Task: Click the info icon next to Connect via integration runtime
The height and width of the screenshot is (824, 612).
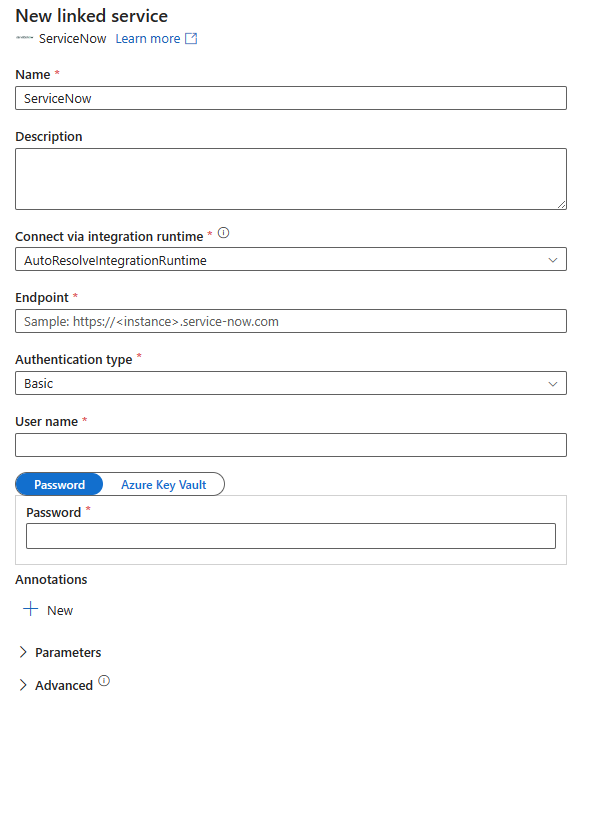Action: click(x=223, y=232)
